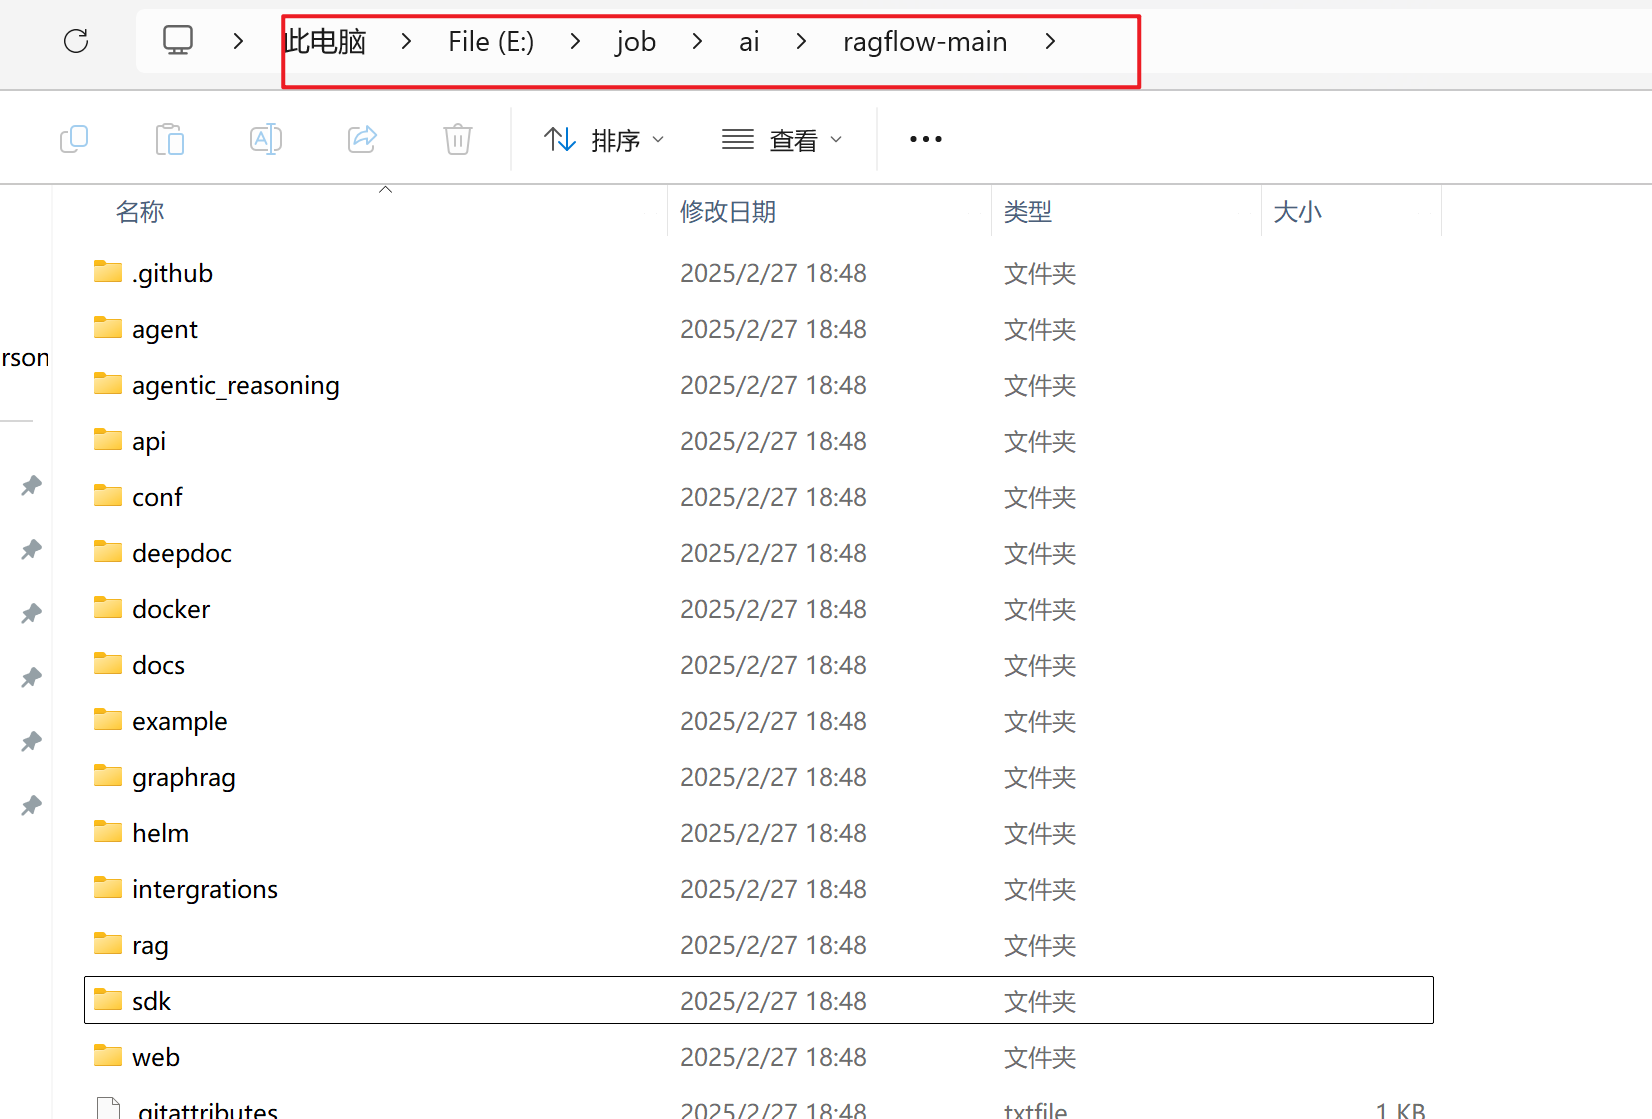Click the Paste icon in the toolbar
The width and height of the screenshot is (1652, 1119).
170,139
